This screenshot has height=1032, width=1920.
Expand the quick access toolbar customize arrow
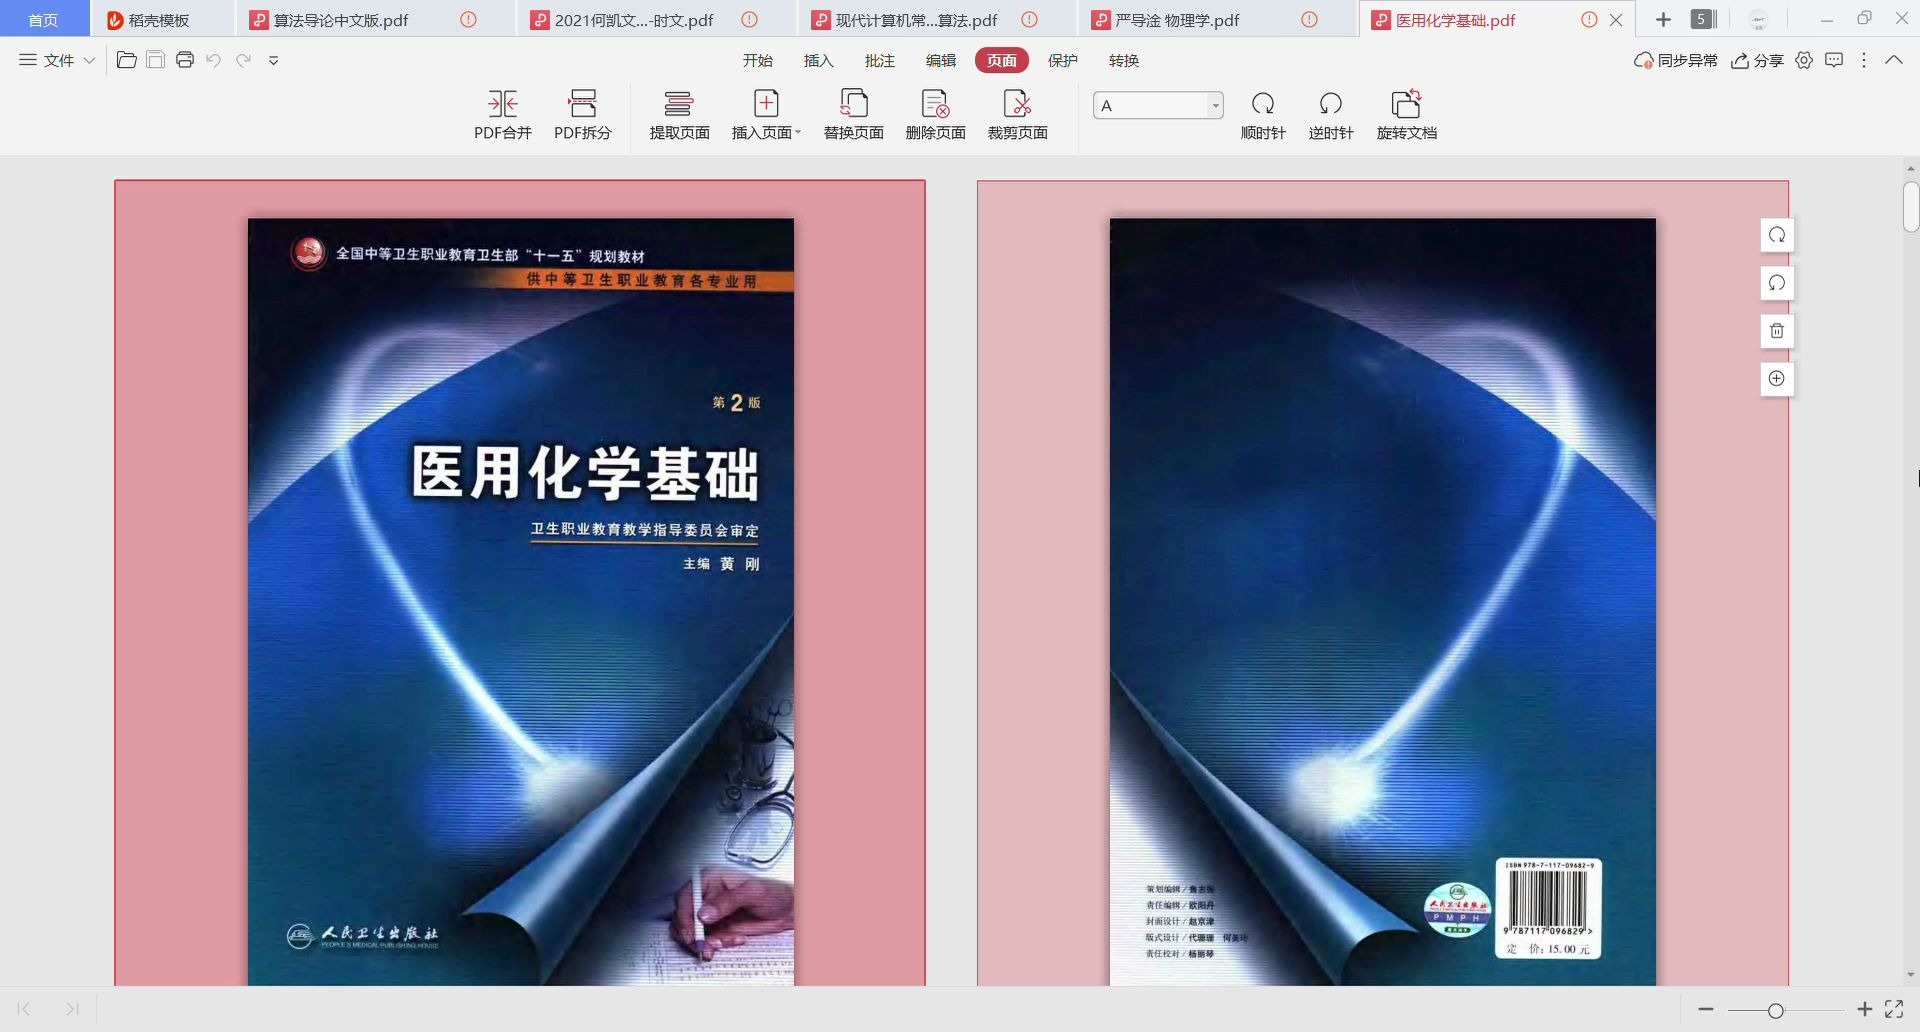pos(273,60)
